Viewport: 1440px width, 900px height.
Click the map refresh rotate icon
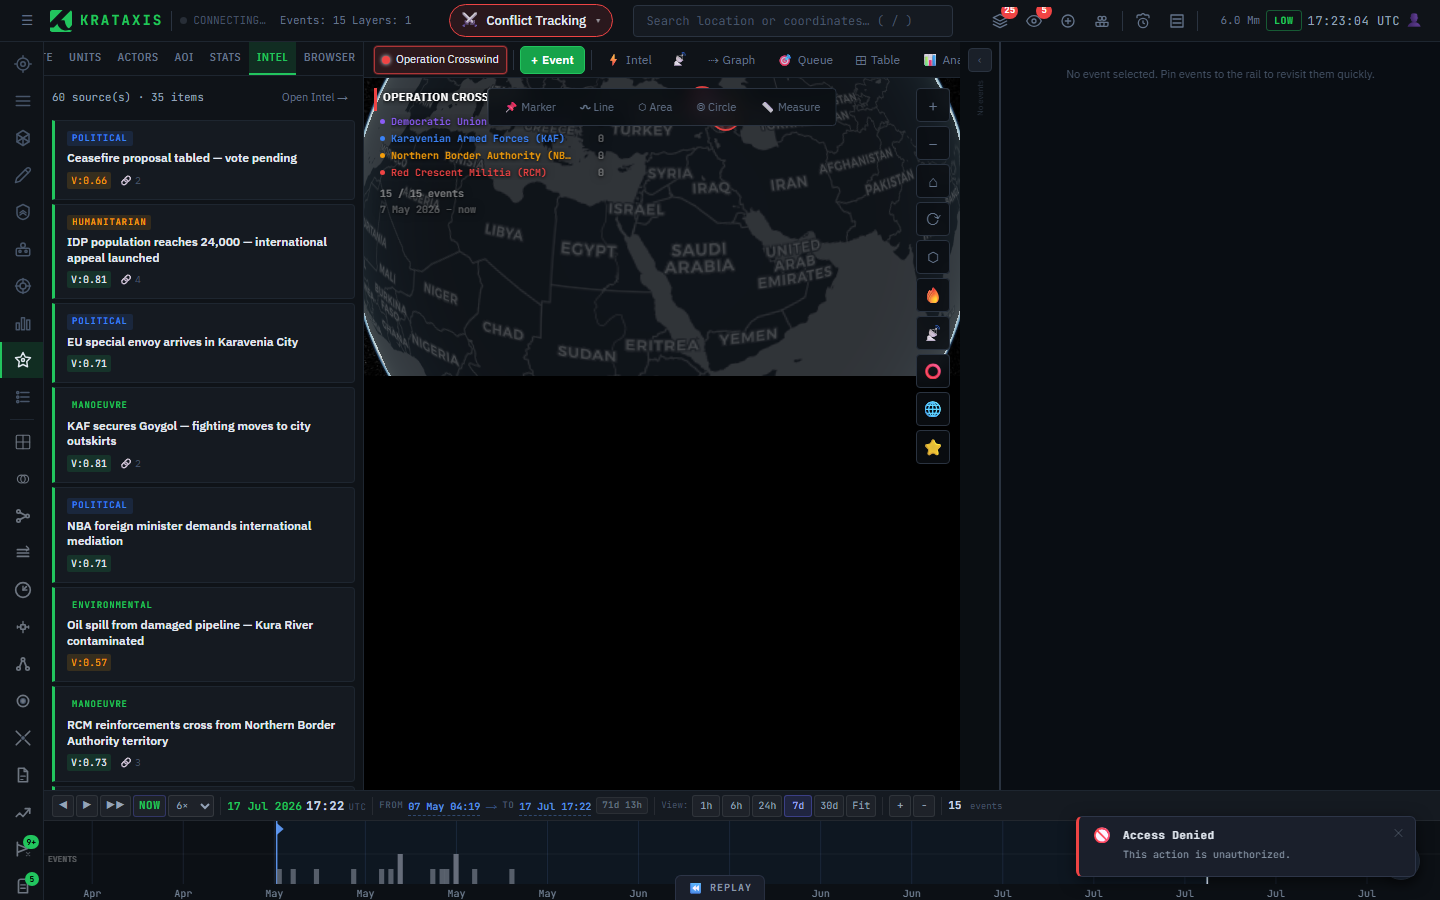pyautogui.click(x=933, y=219)
